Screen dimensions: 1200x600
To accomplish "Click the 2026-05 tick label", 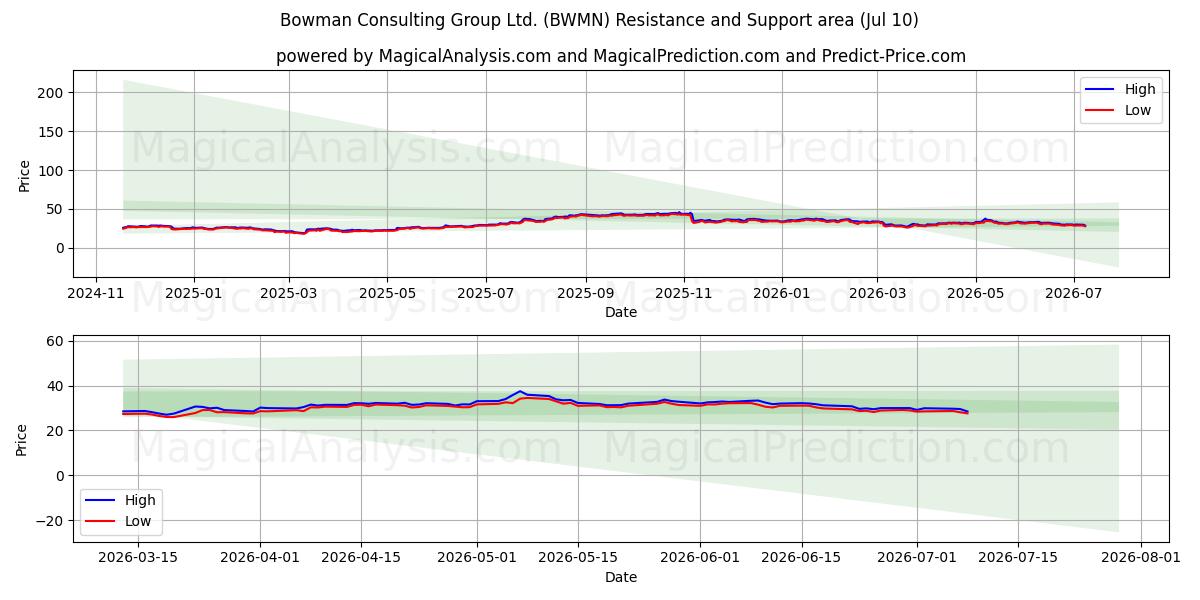I will tap(976, 293).
